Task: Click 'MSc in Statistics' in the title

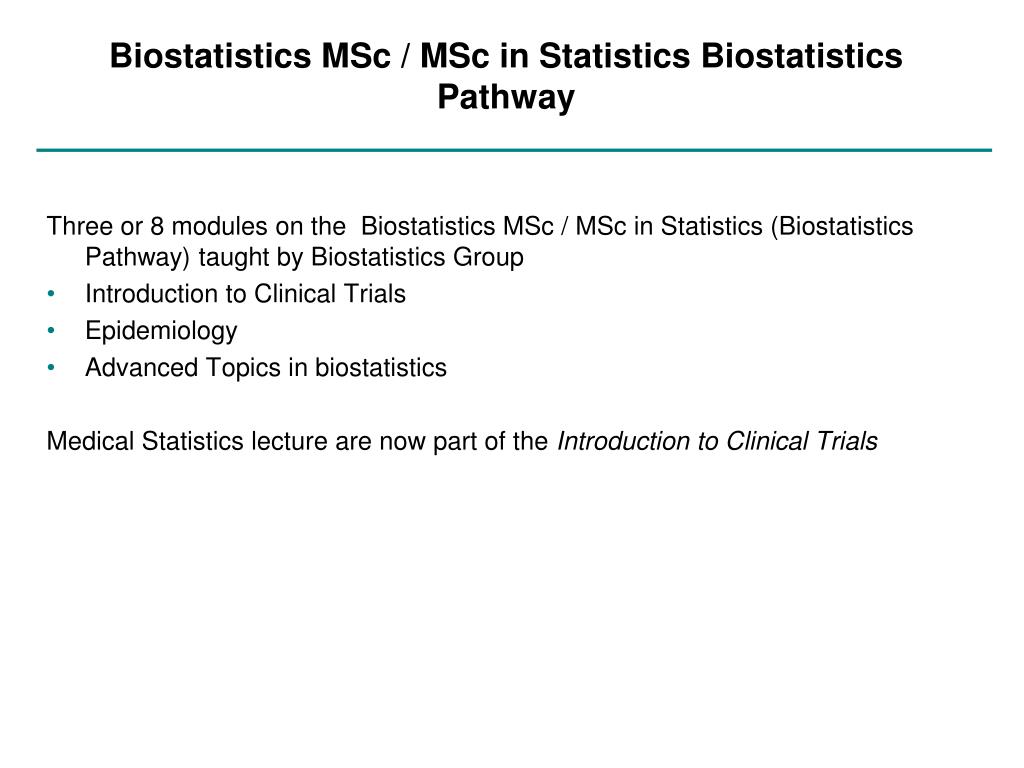Action: (x=555, y=56)
